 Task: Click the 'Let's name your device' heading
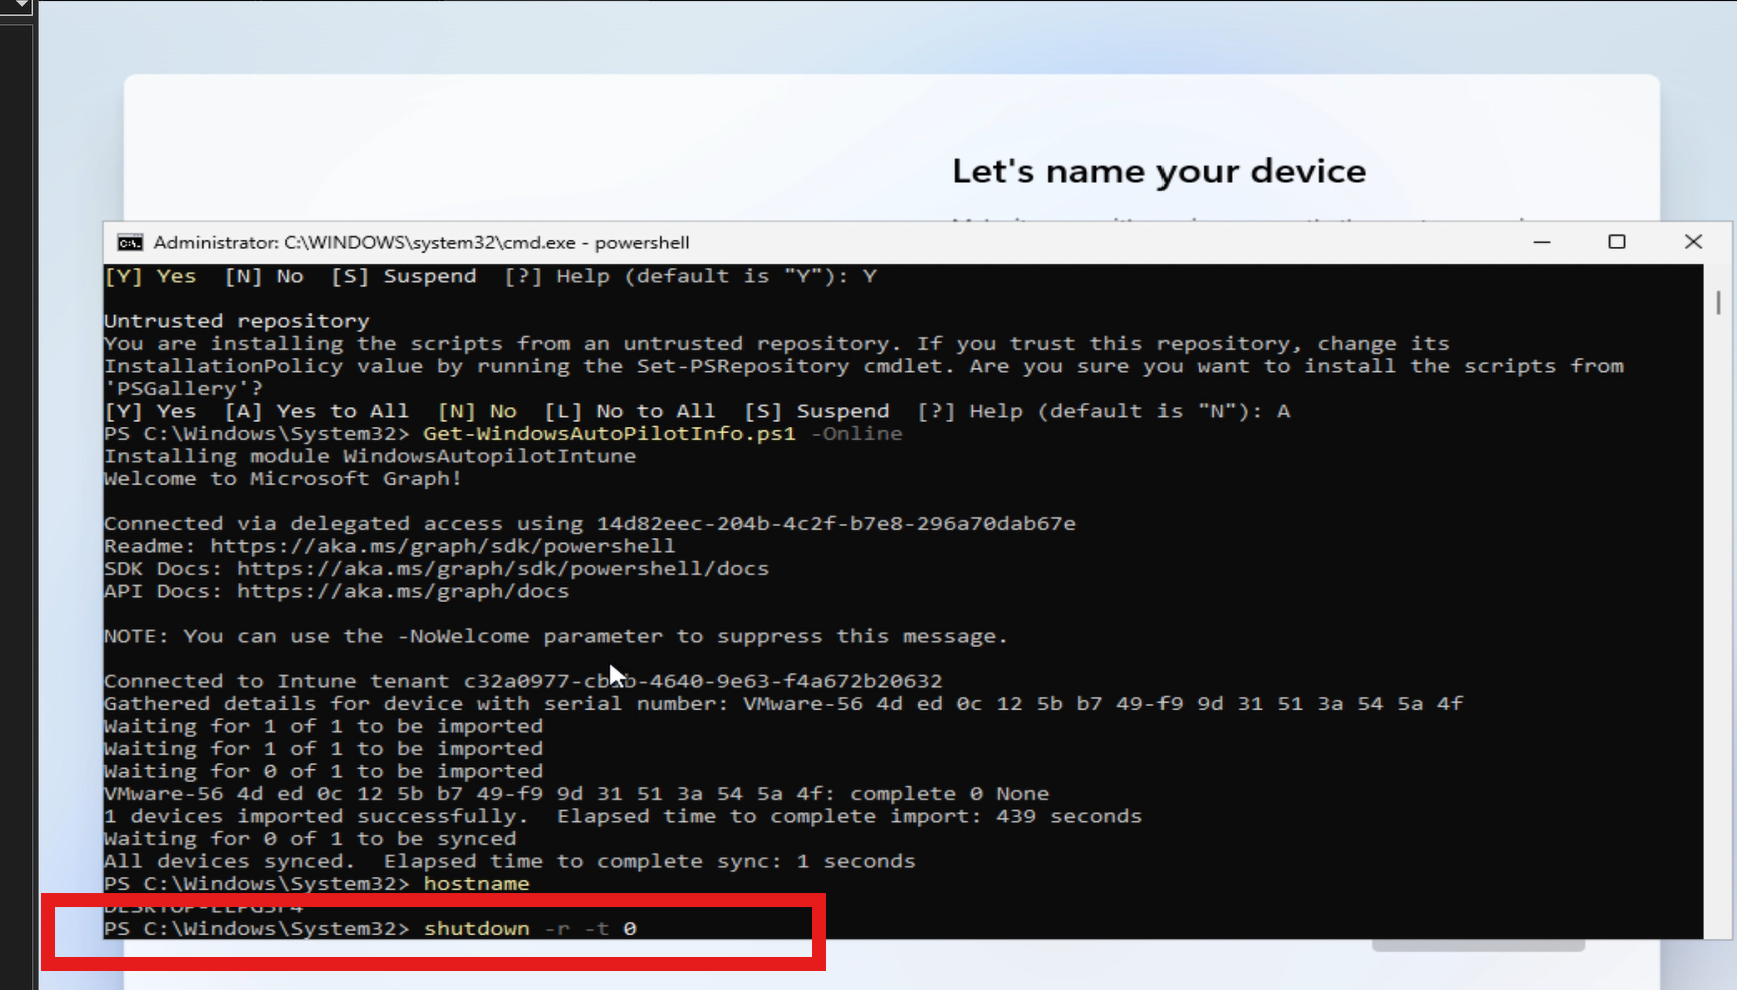click(1158, 171)
